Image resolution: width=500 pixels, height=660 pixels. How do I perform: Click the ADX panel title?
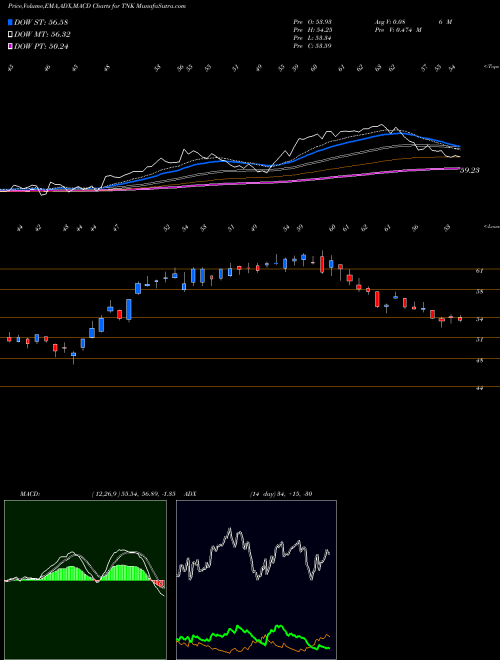click(x=191, y=493)
